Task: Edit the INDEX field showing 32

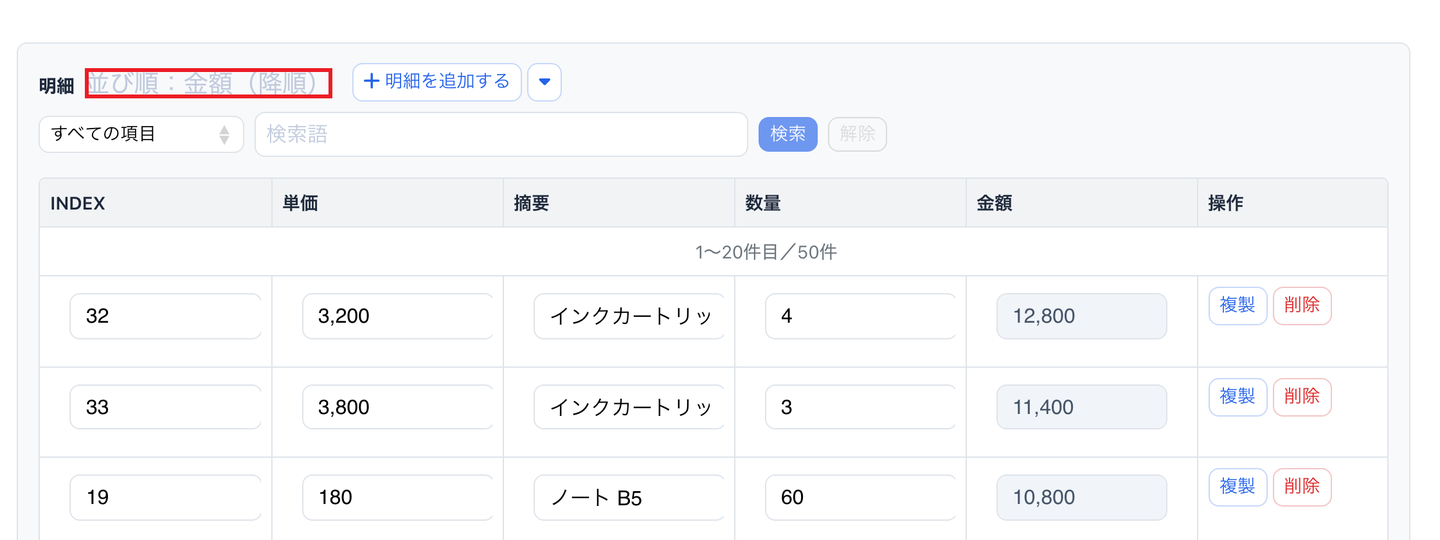Action: (166, 316)
